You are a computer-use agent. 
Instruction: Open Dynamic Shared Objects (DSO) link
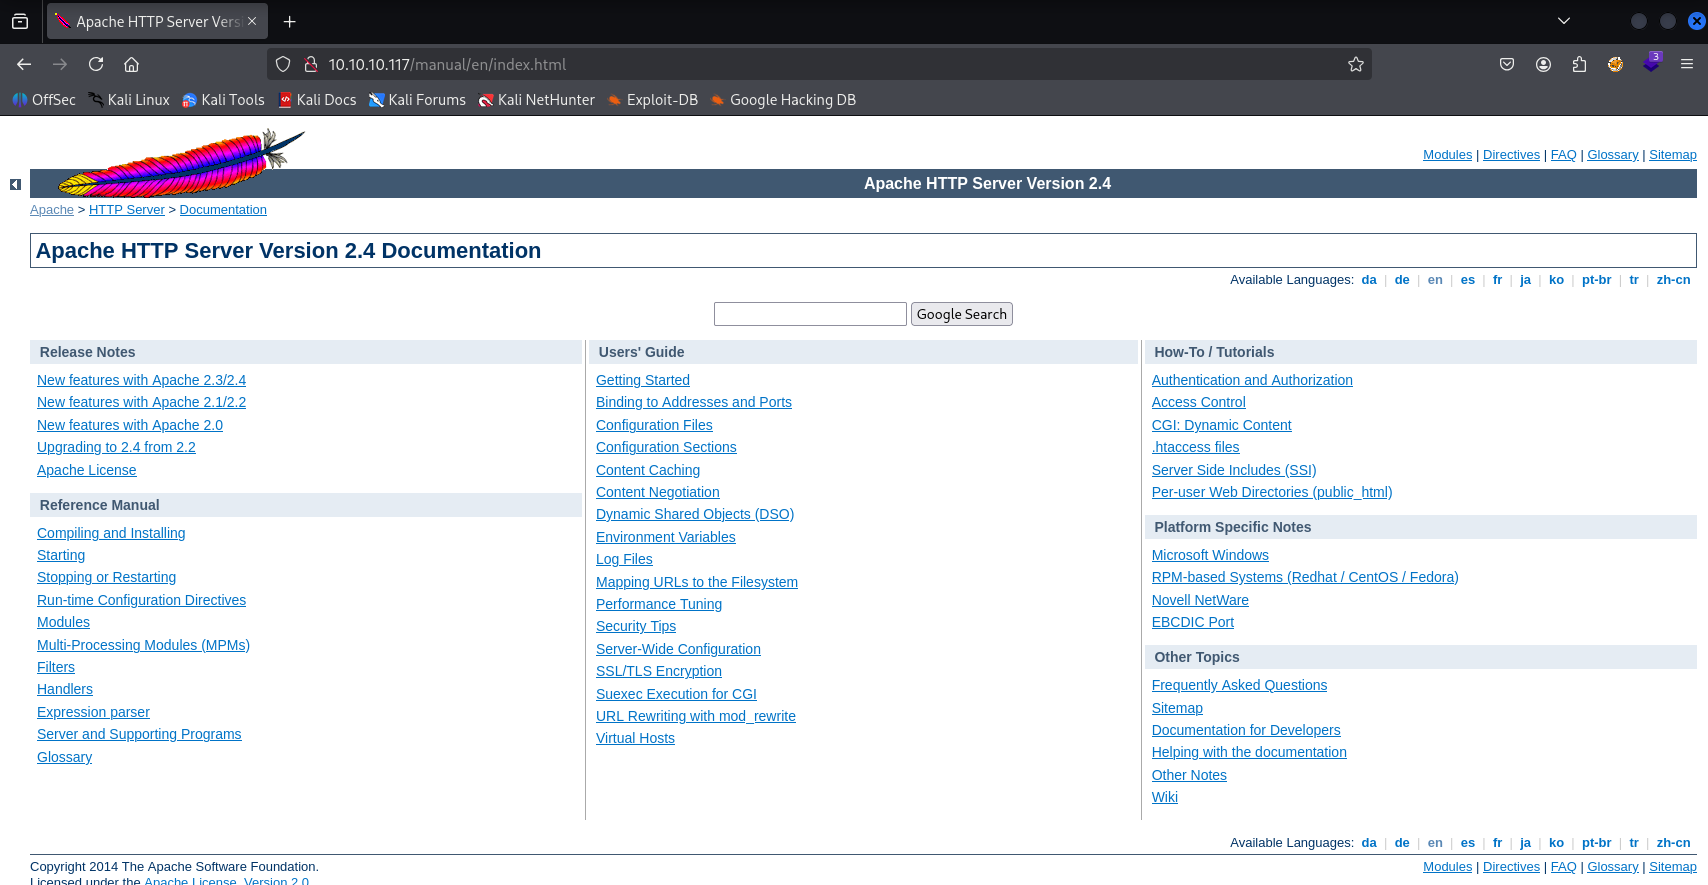(695, 514)
